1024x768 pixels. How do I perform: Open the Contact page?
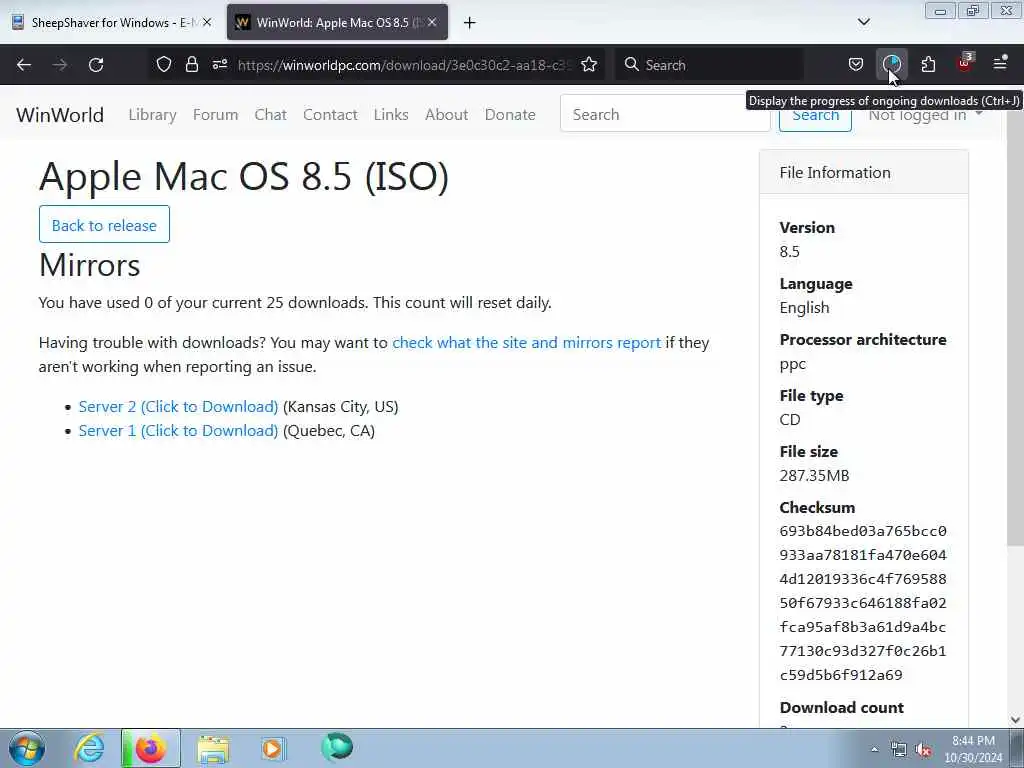pyautogui.click(x=330, y=115)
